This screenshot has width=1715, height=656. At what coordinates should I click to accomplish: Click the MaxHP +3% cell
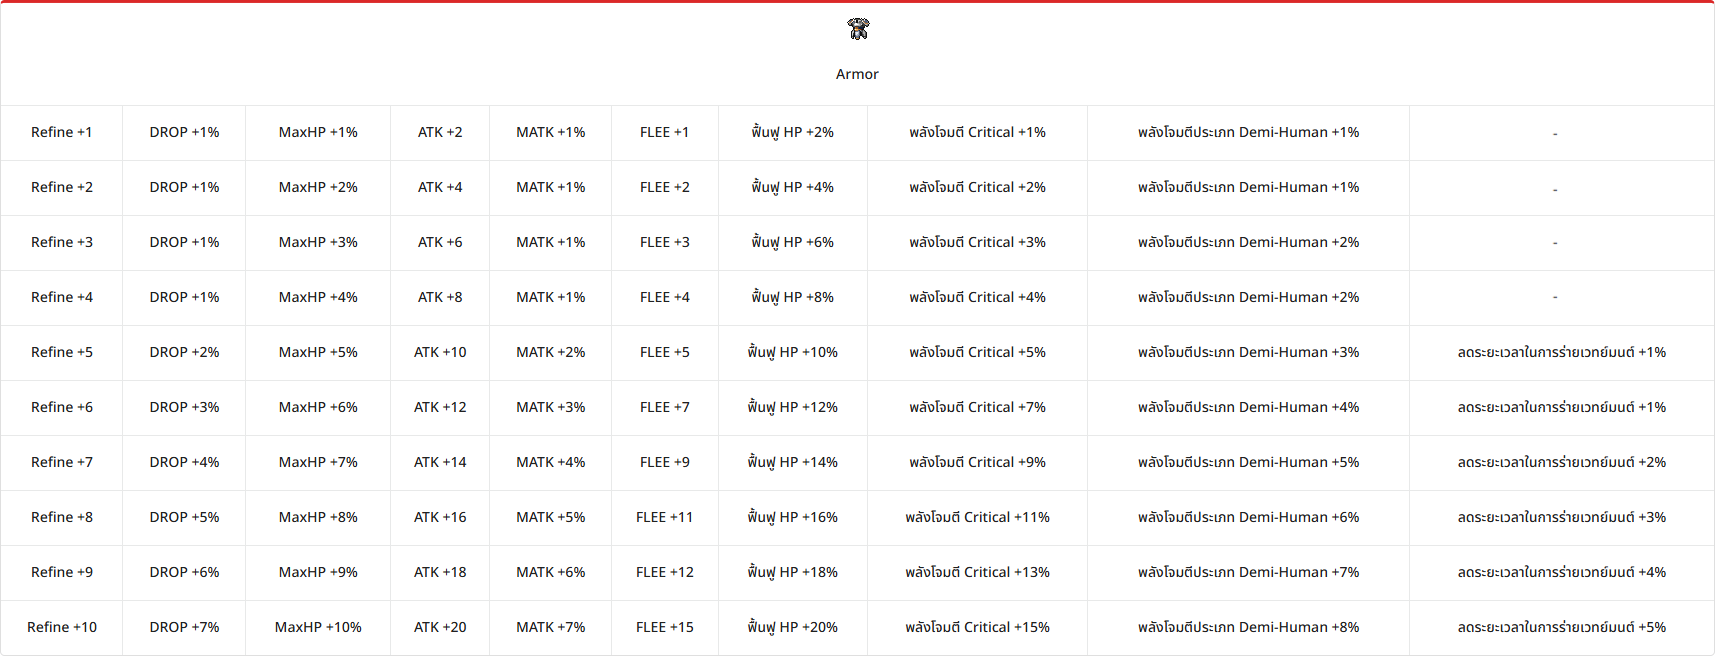(318, 242)
